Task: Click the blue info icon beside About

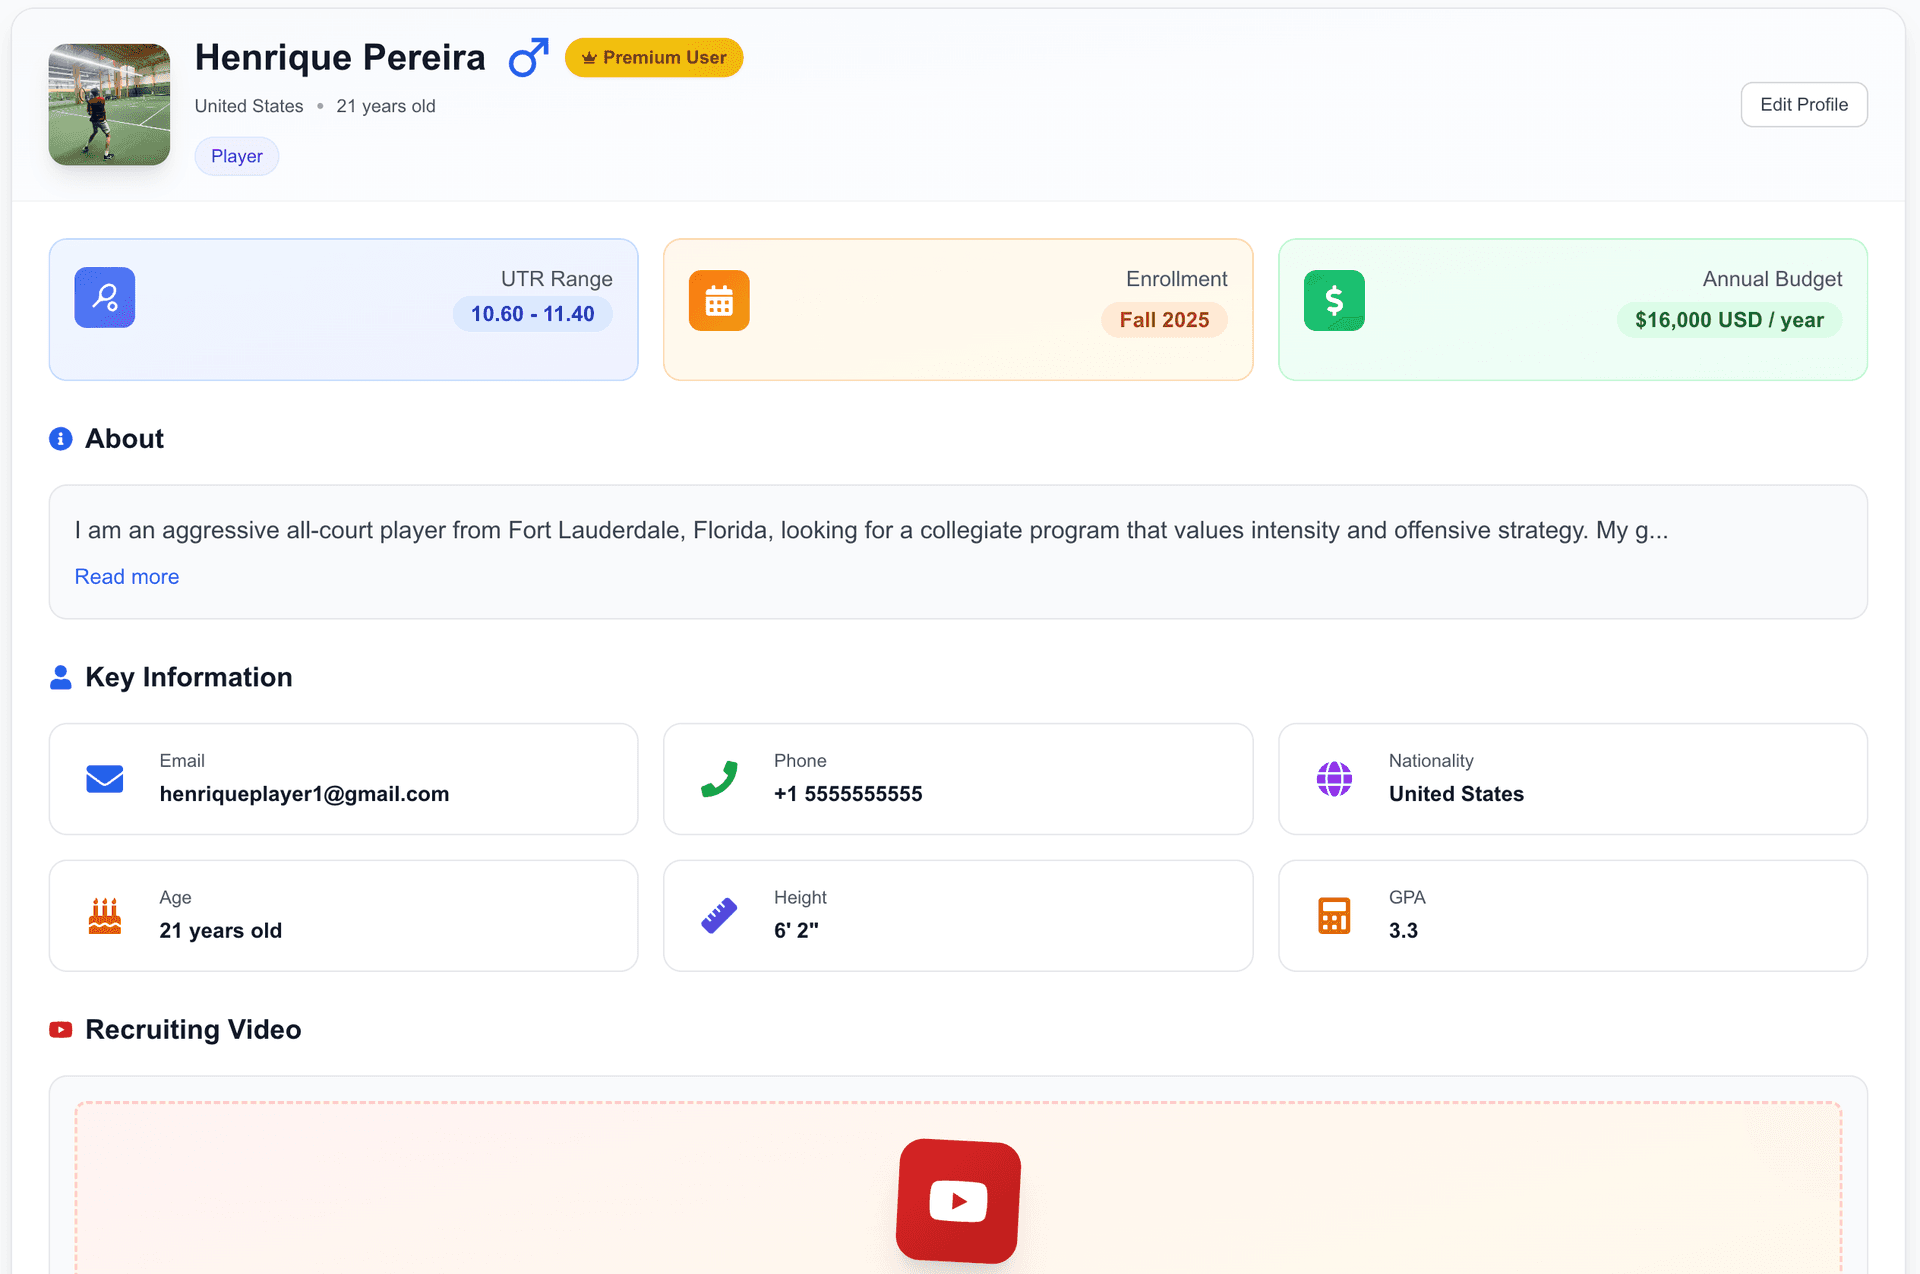Action: pyautogui.click(x=60, y=439)
